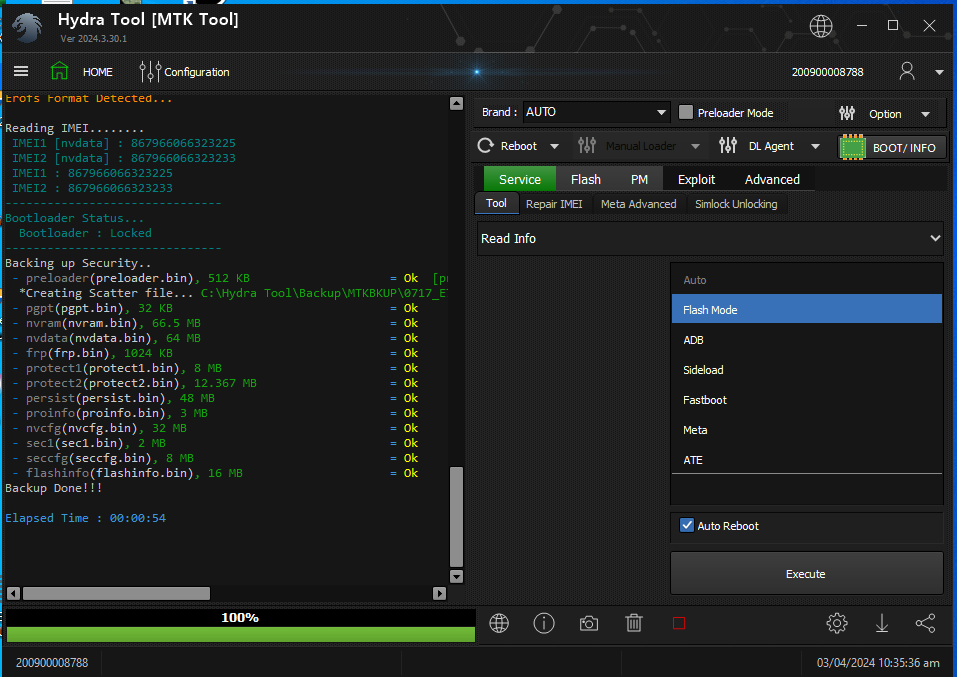Image resolution: width=957 pixels, height=677 pixels.
Task: Click the DL Agent sliders icon
Action: tap(728, 145)
